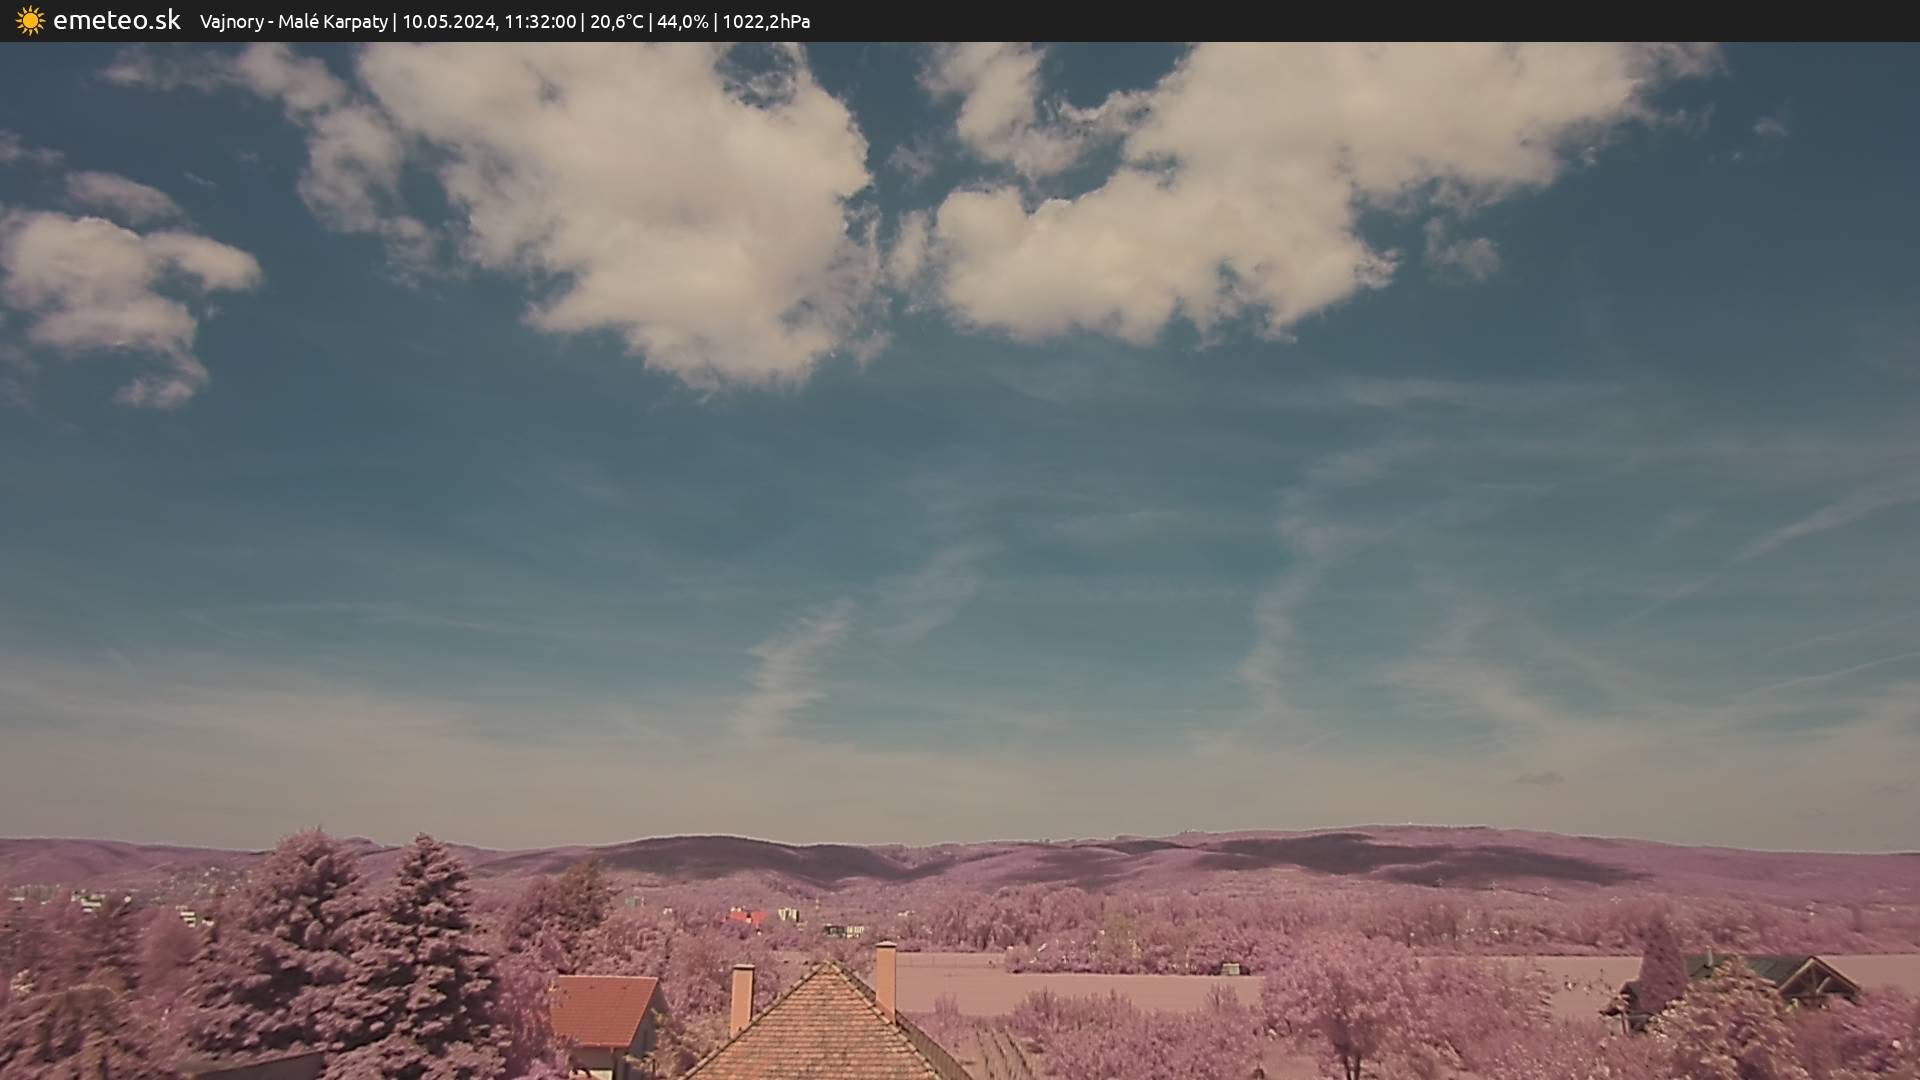
Task: Click the left chimney on tiled roof
Action: pyautogui.click(x=741, y=998)
